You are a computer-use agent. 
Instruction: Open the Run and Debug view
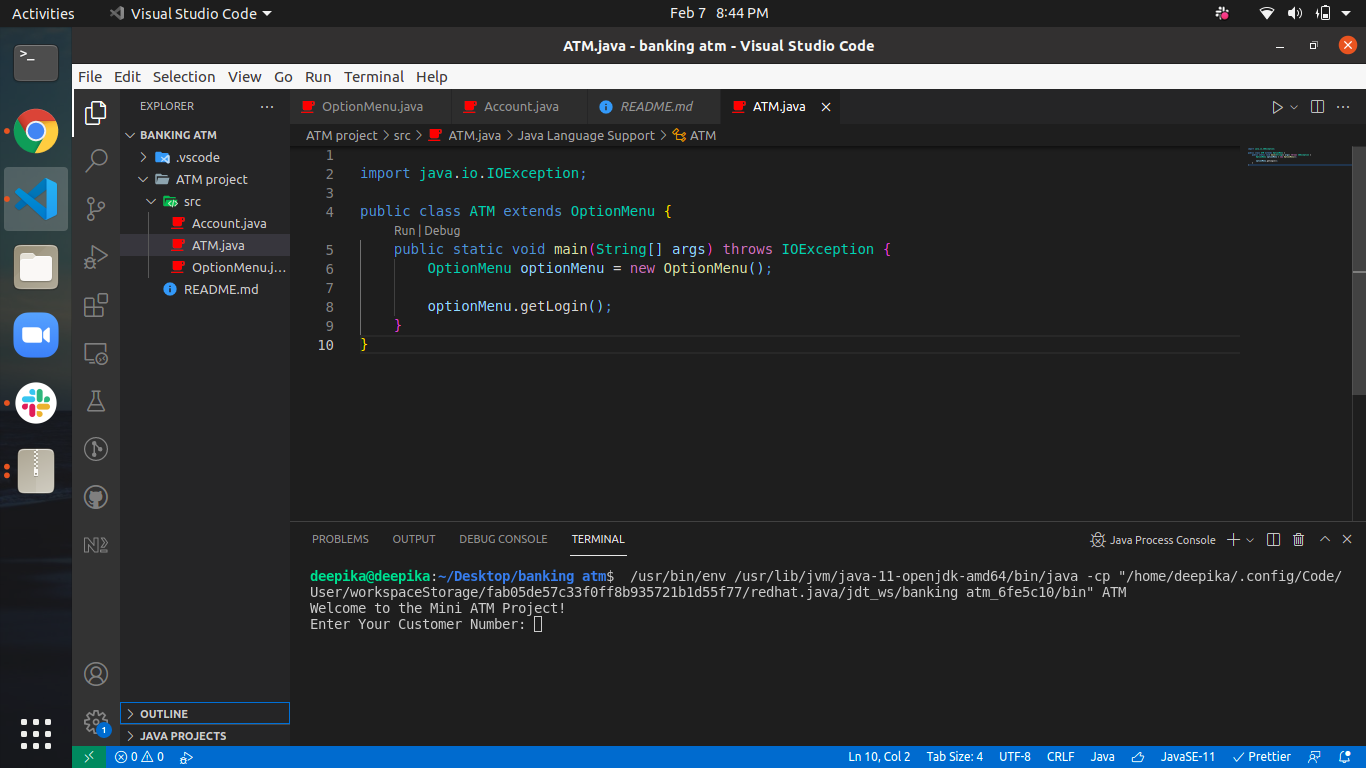point(96,257)
